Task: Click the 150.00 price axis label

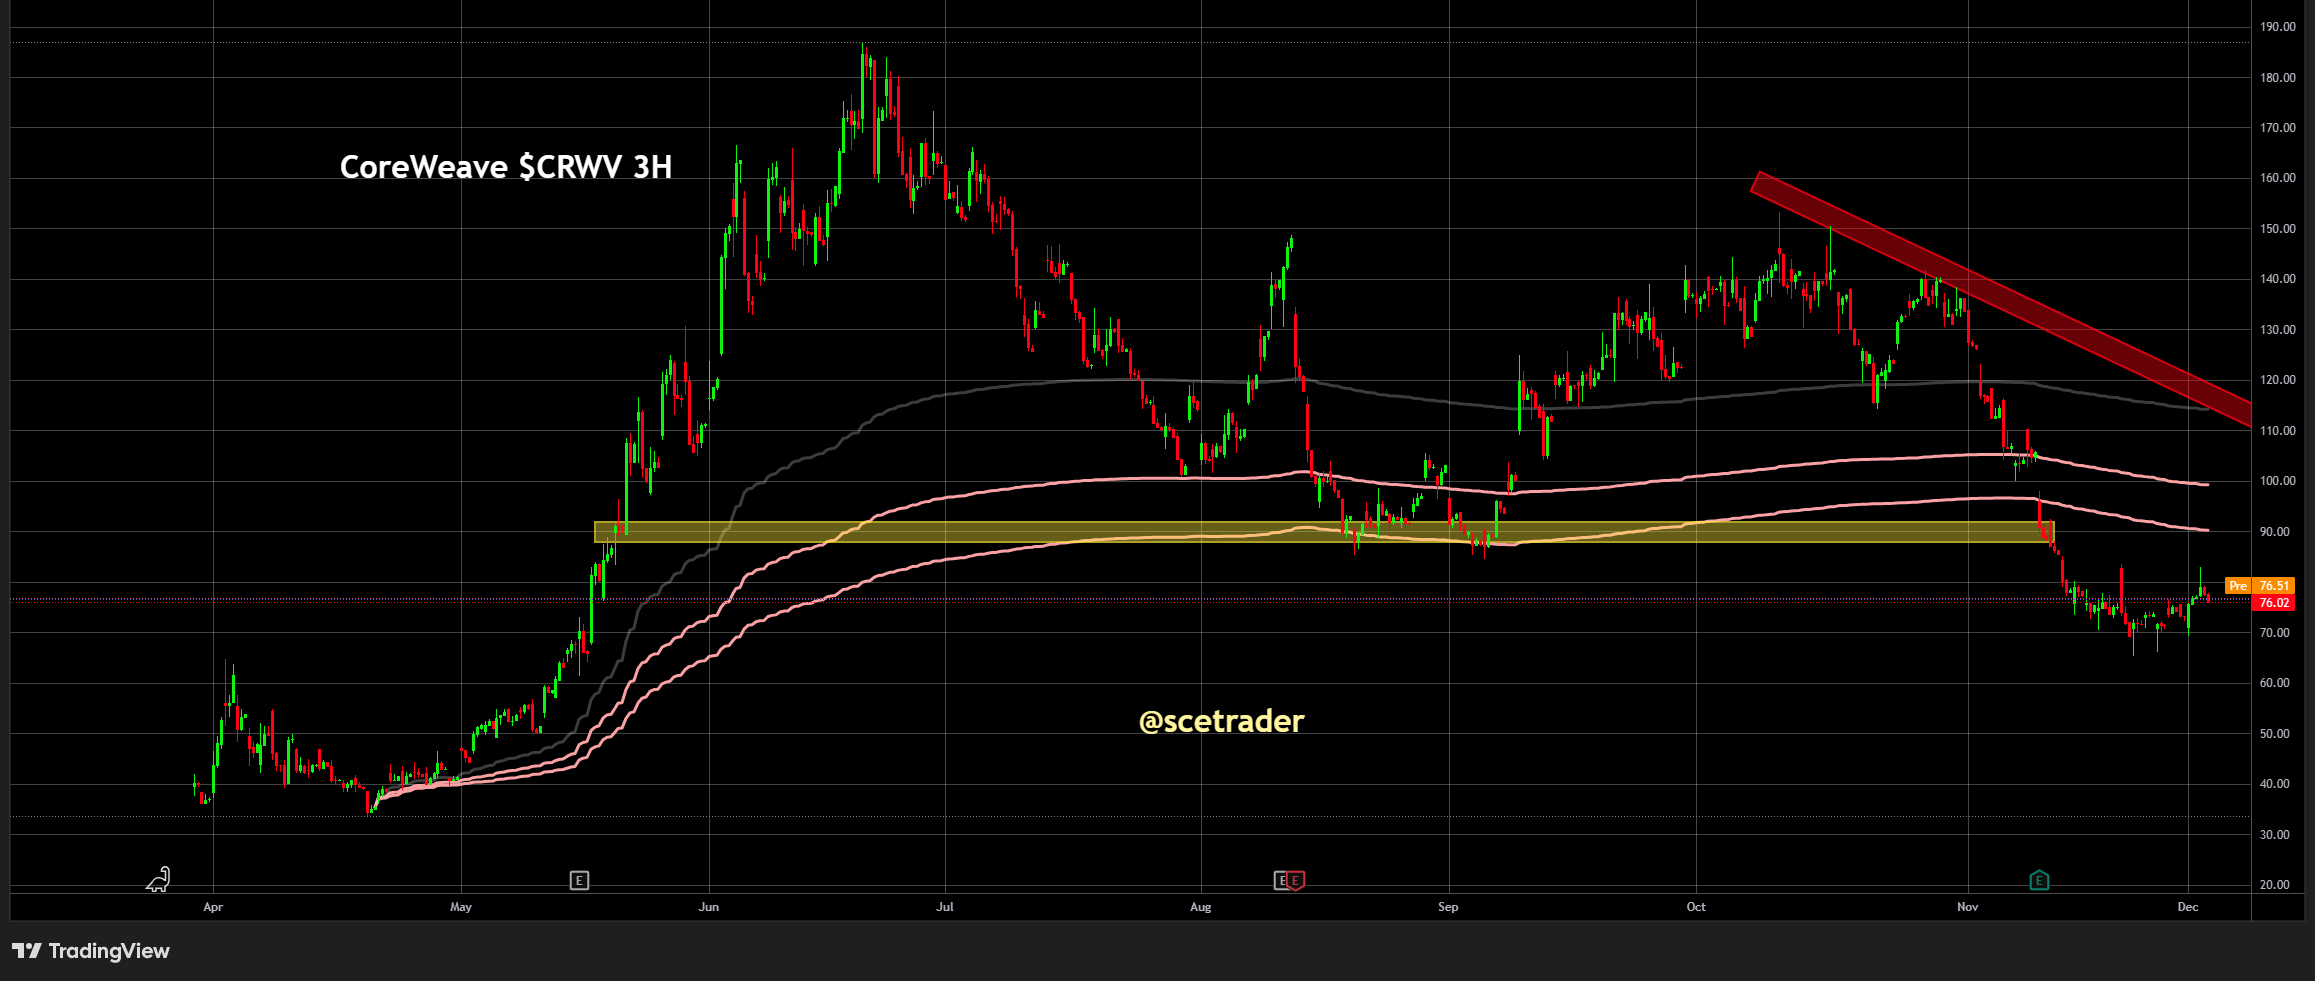Action: tap(2277, 229)
